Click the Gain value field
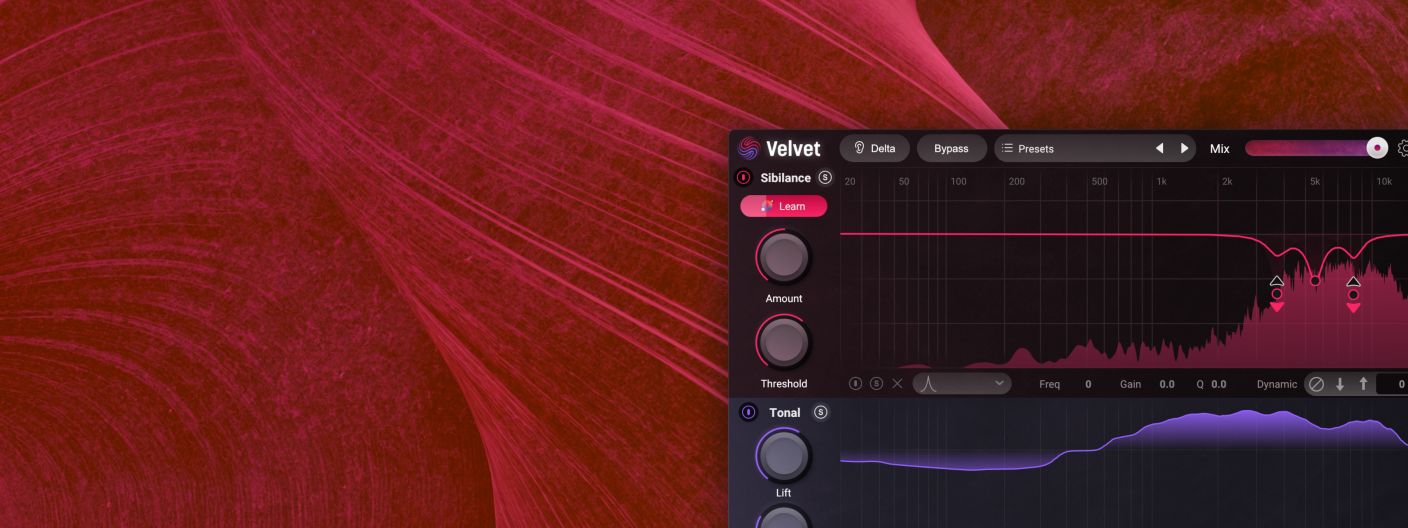Viewport: 1408px width, 528px height. pyautogui.click(x=1167, y=384)
